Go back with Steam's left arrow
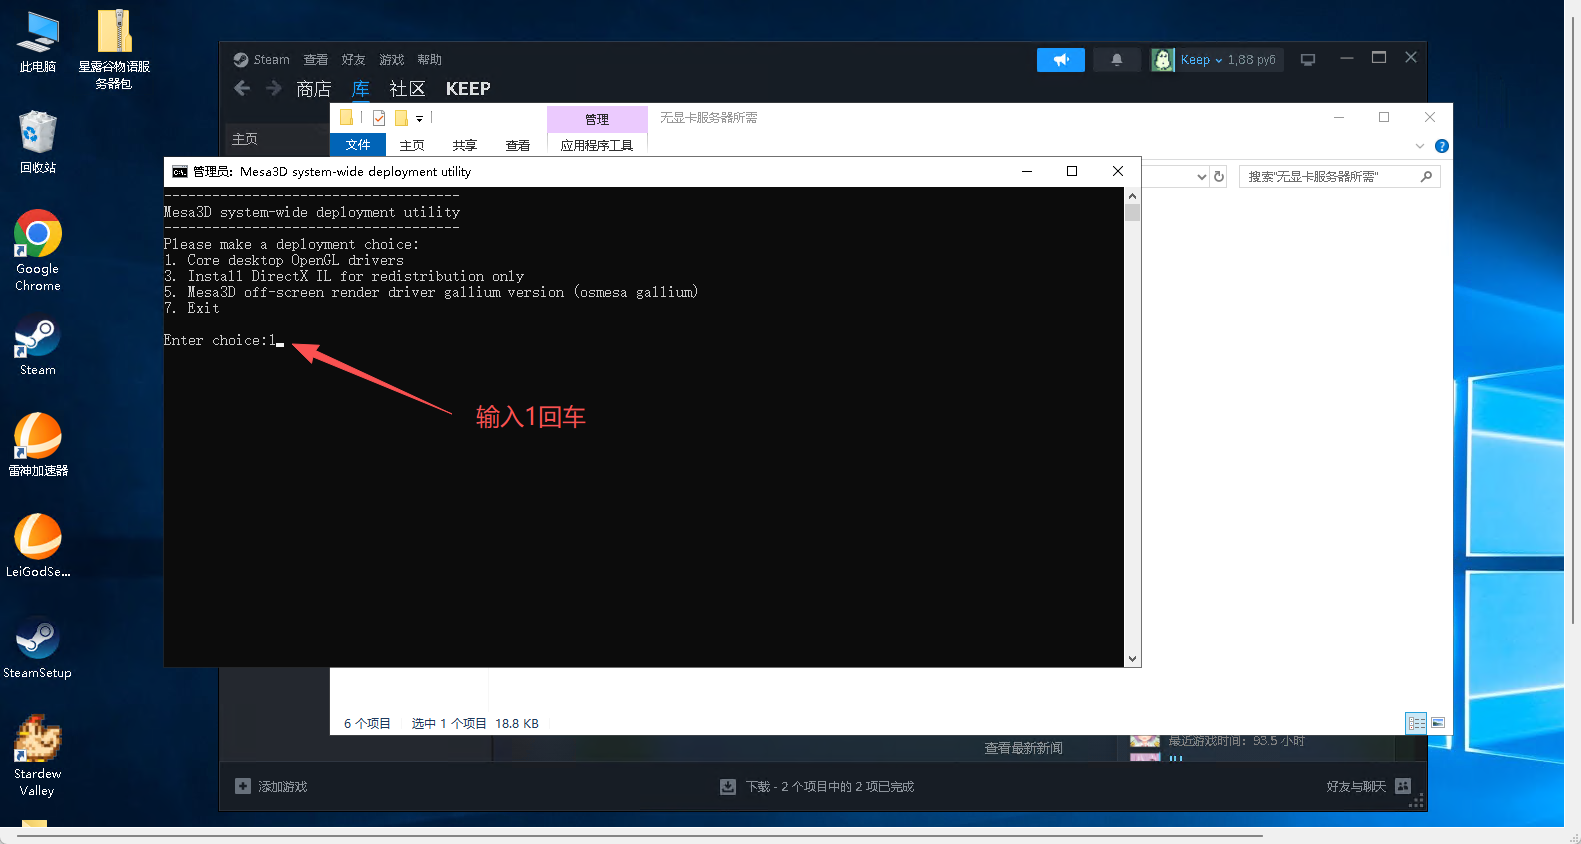1581x844 pixels. tap(242, 89)
